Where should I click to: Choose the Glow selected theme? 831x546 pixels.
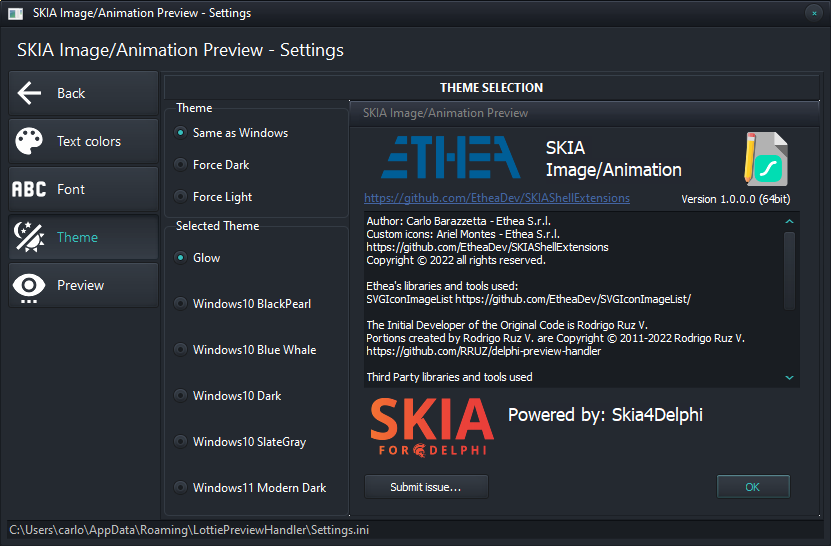pos(197,258)
